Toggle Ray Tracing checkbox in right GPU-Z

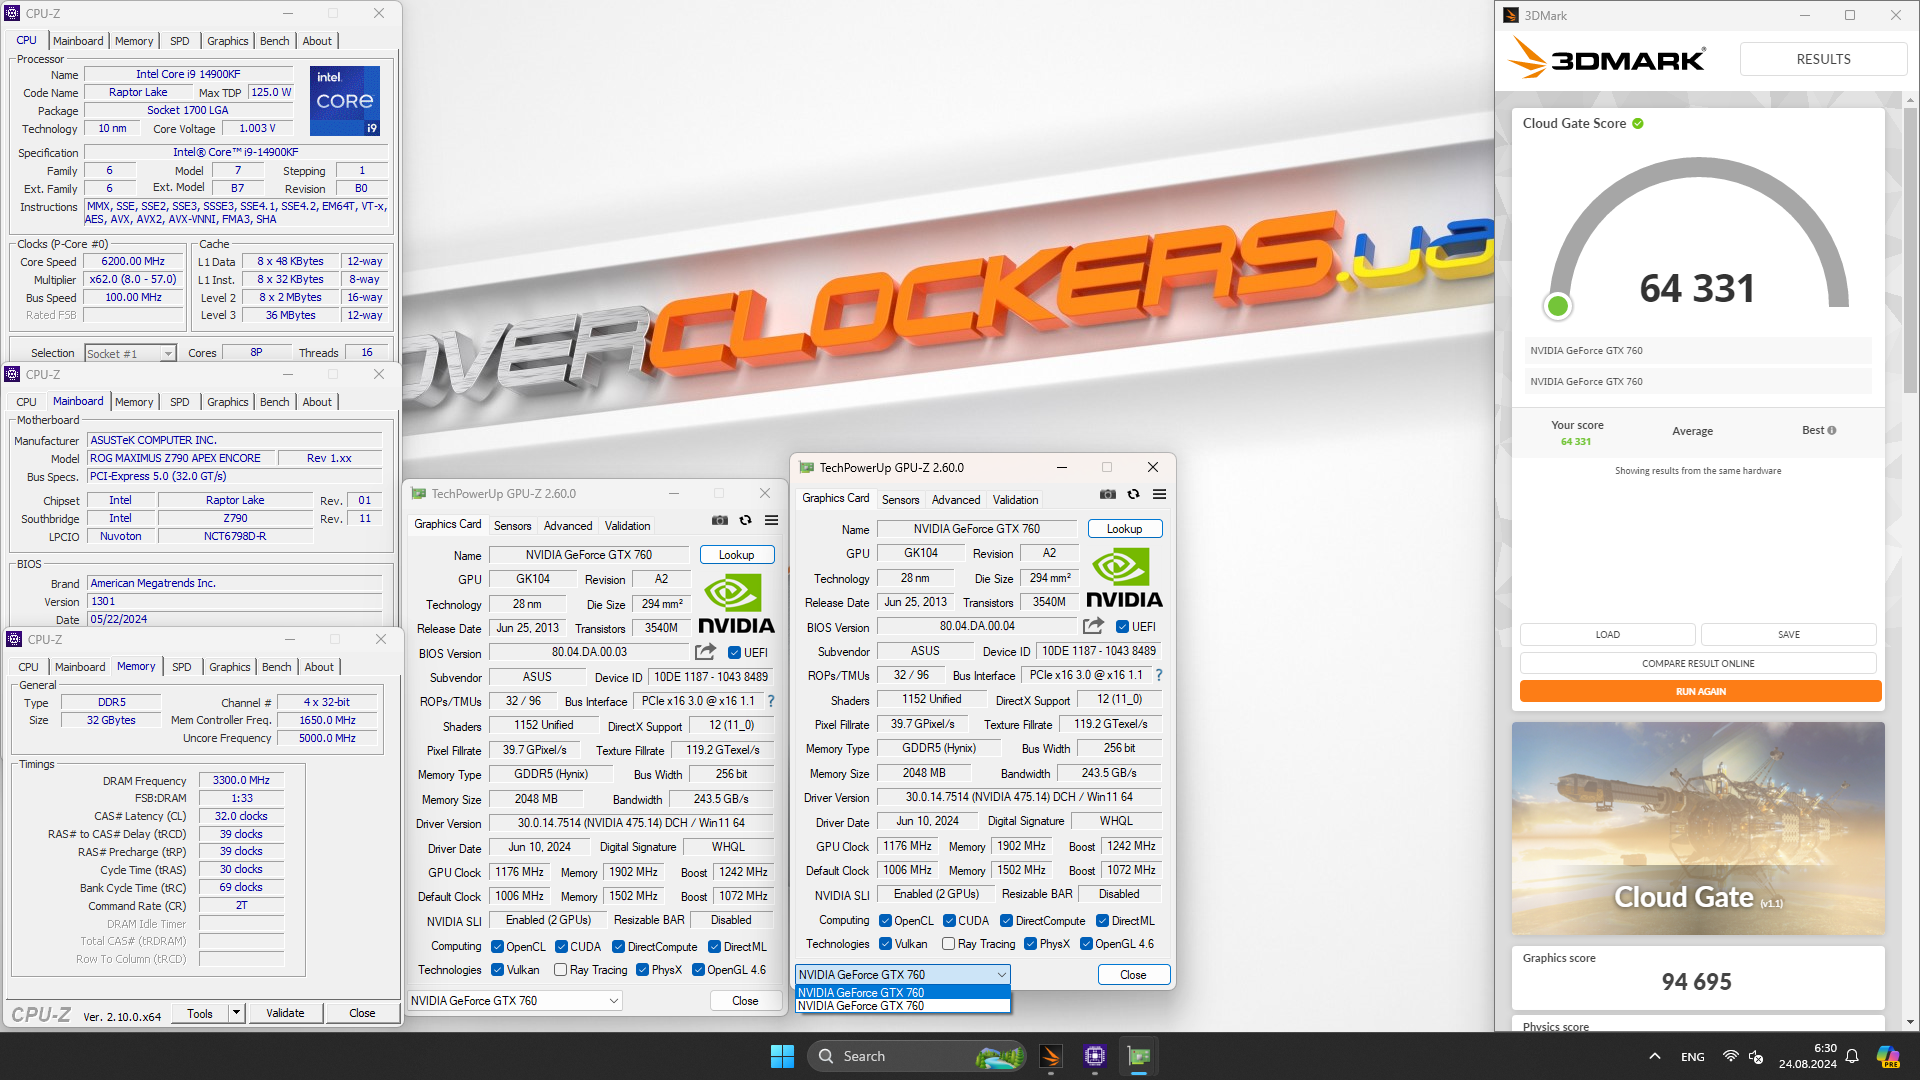(x=948, y=944)
